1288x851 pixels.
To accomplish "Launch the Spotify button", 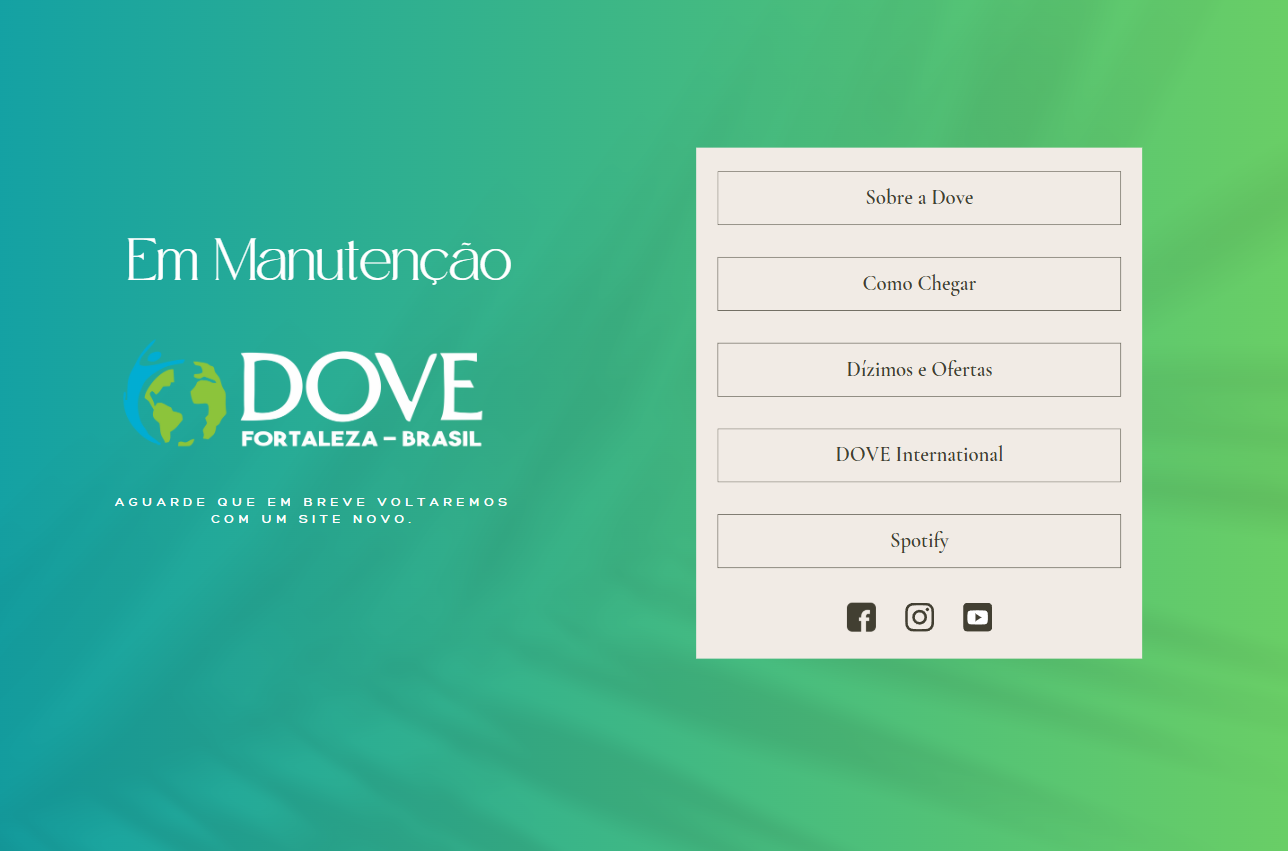I will coord(919,541).
